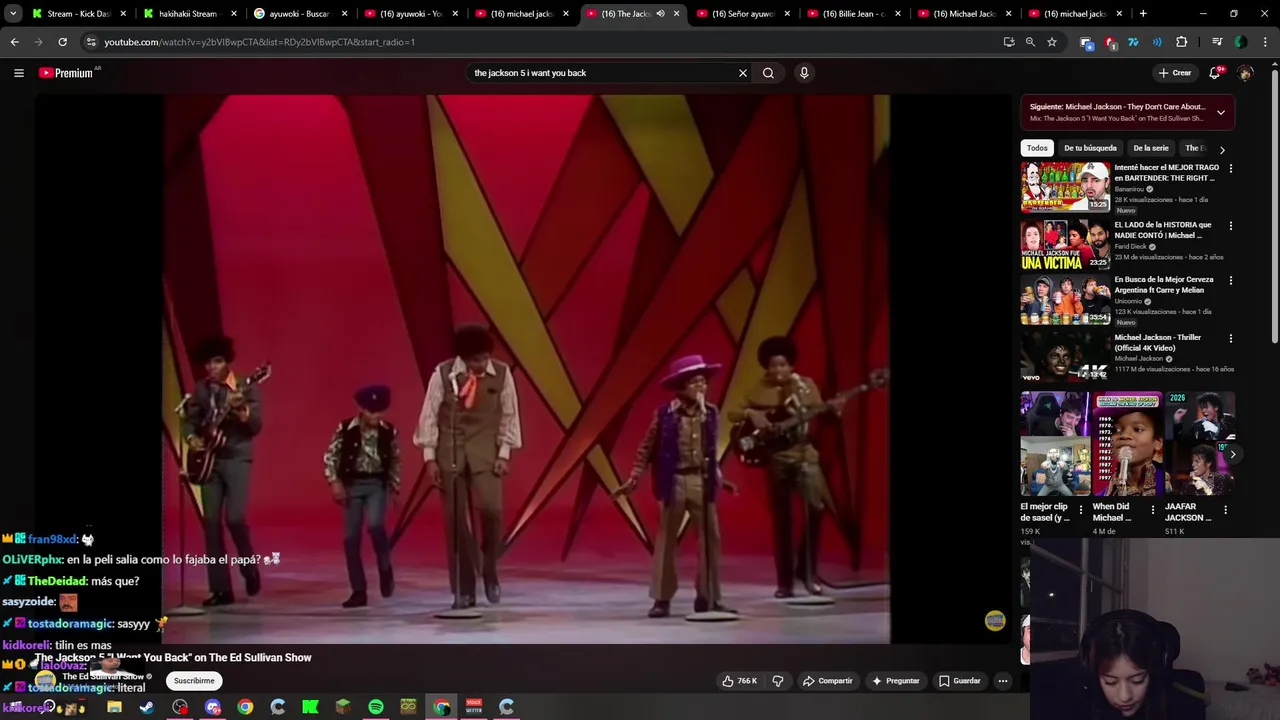Click the Preguntar button

tap(896, 681)
